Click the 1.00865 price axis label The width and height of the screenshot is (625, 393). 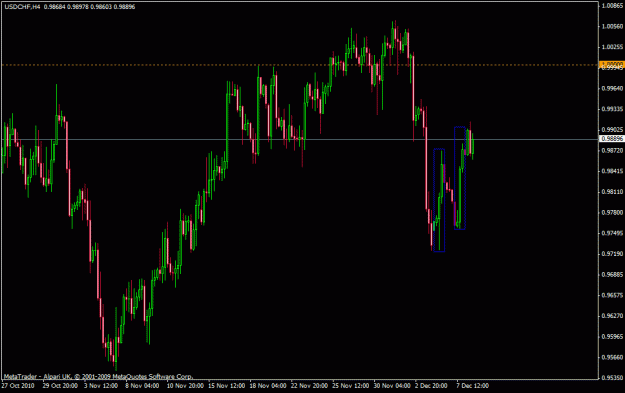[612, 6]
